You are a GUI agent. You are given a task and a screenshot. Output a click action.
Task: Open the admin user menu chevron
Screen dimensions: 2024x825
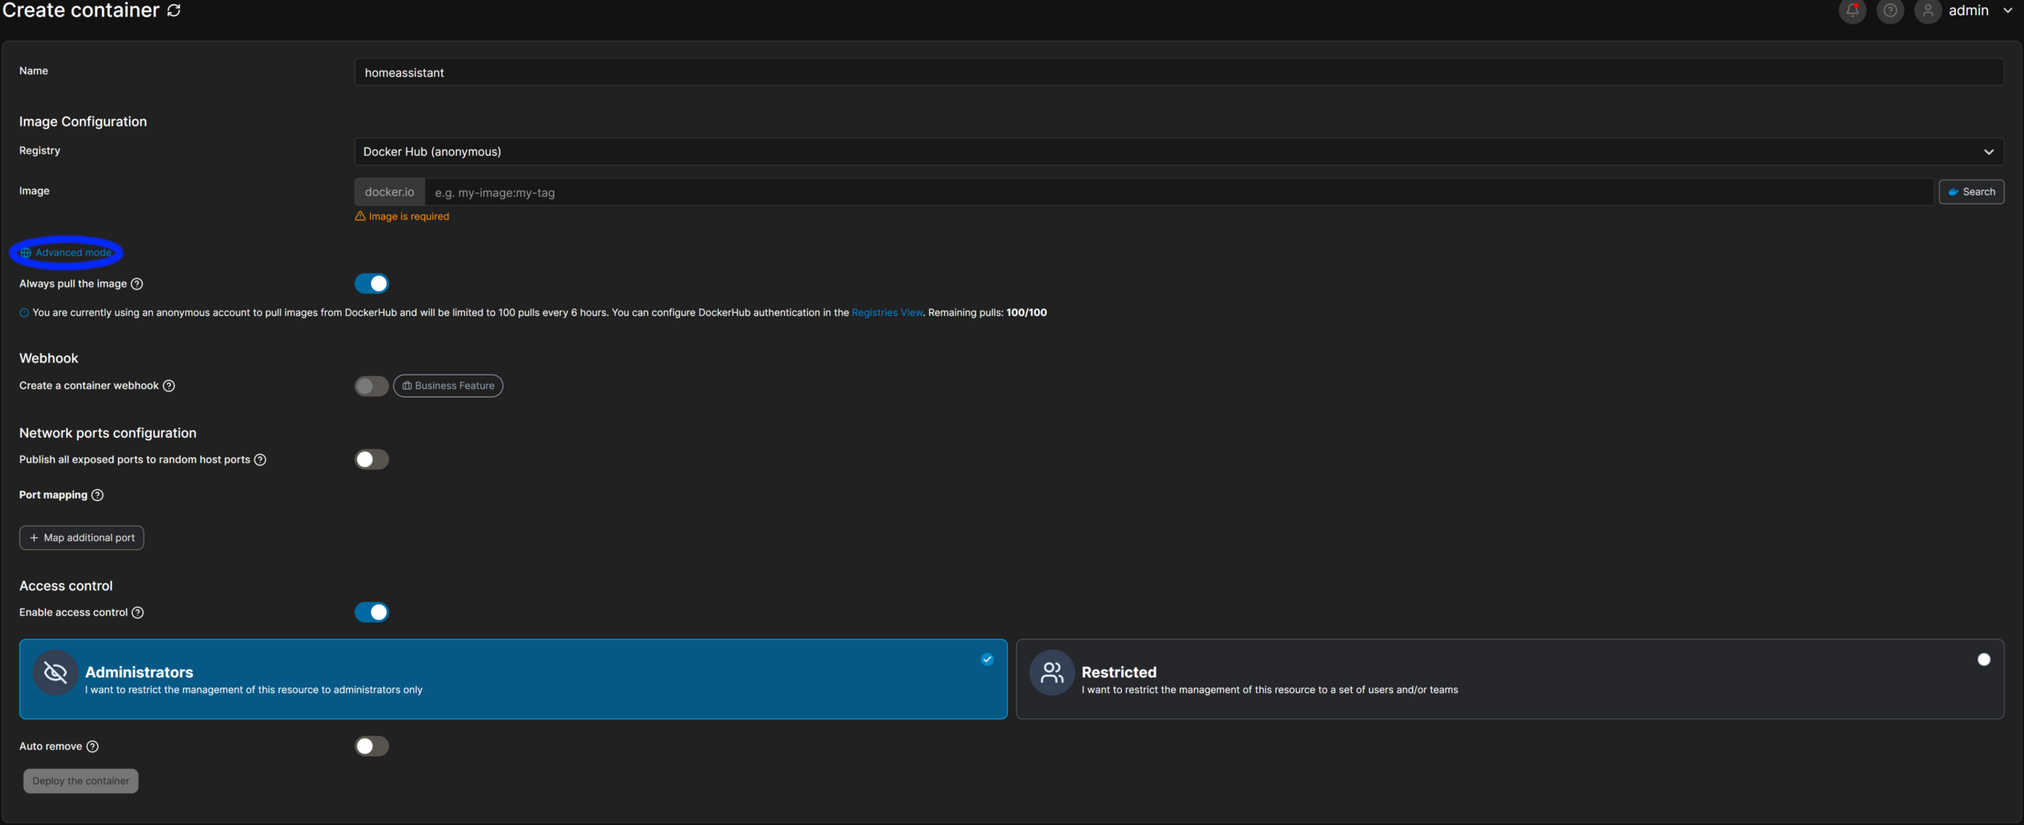(x=2007, y=11)
